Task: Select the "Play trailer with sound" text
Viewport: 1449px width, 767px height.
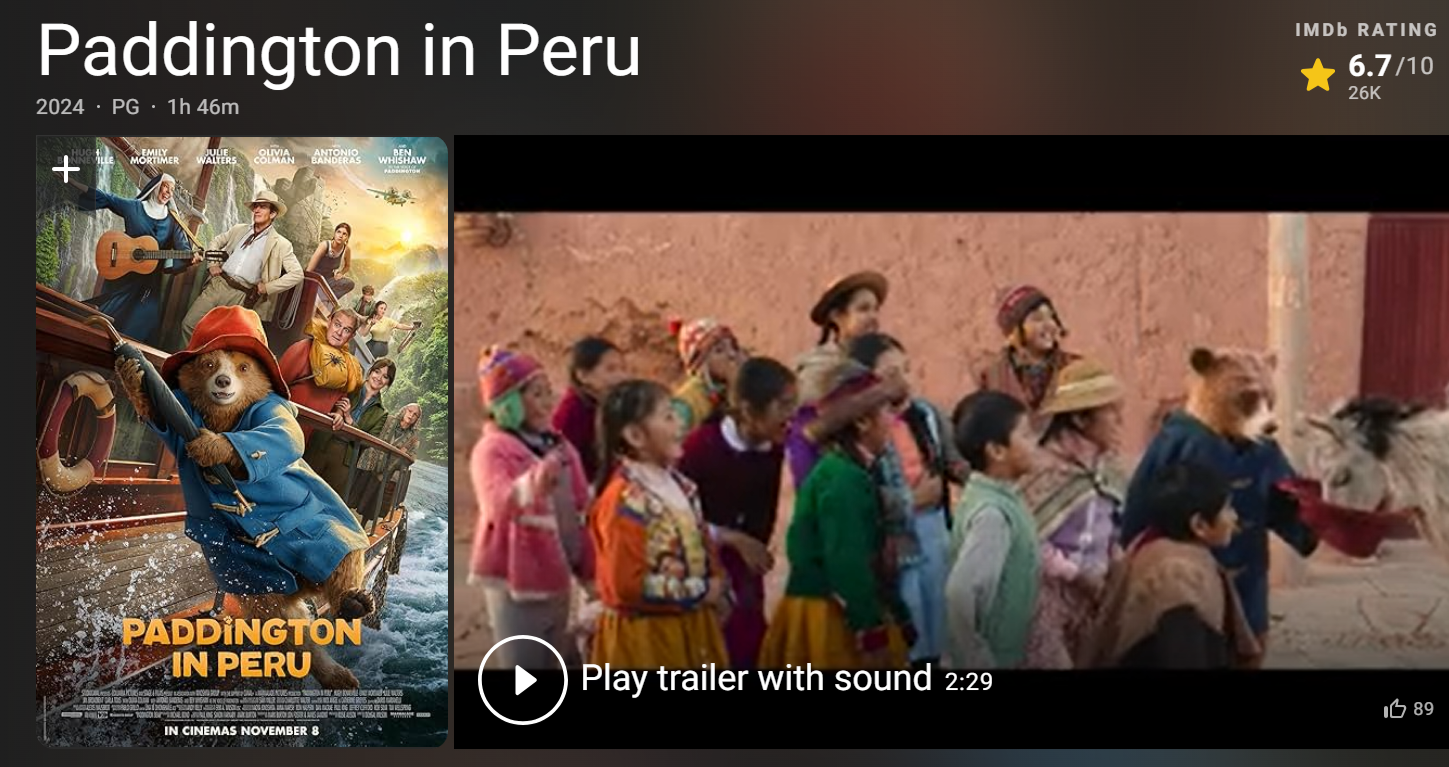Action: coord(756,678)
